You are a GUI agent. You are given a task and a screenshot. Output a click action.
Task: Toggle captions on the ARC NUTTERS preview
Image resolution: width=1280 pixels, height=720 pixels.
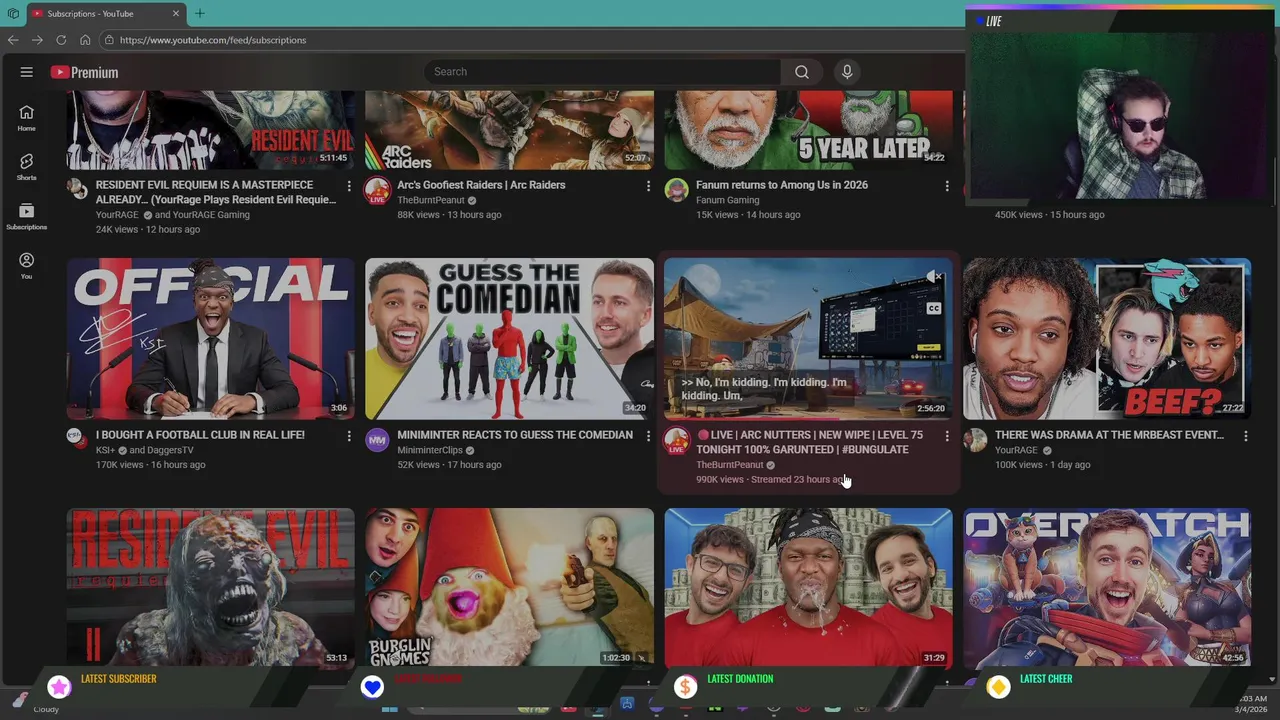point(934,308)
